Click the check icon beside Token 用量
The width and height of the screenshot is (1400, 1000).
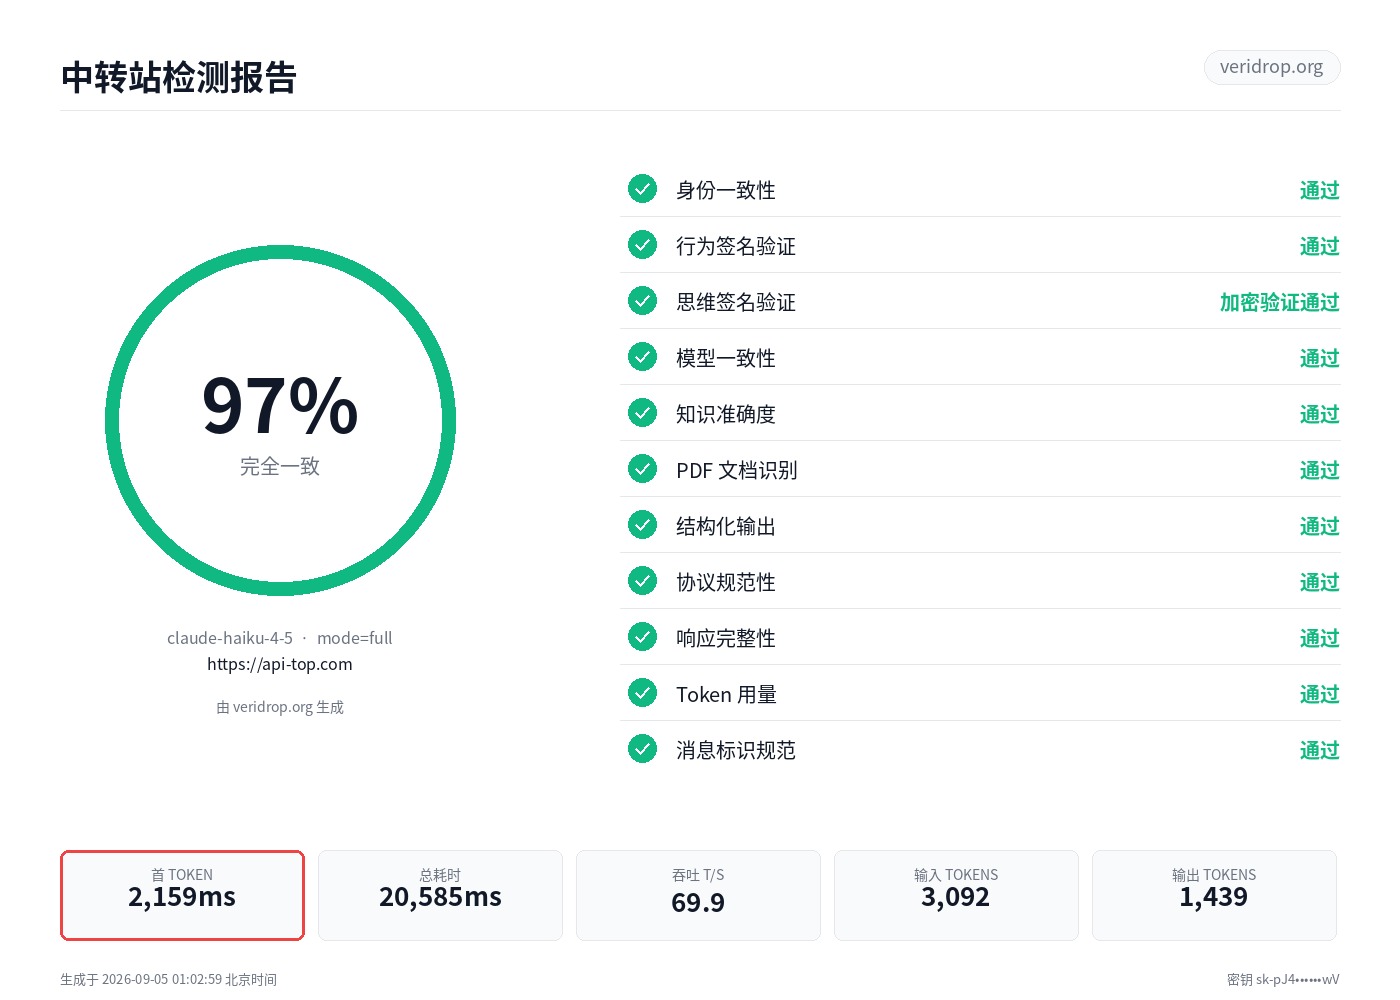click(x=642, y=693)
